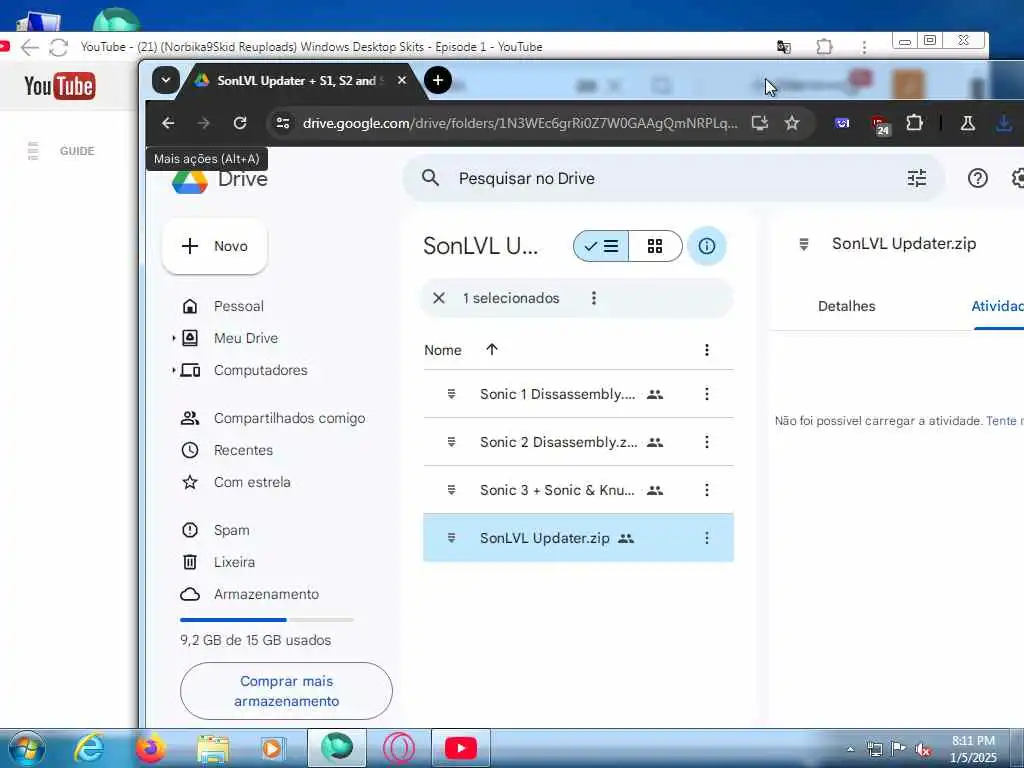Click the Google Drive logo
This screenshot has width=1024, height=768.
click(x=189, y=181)
